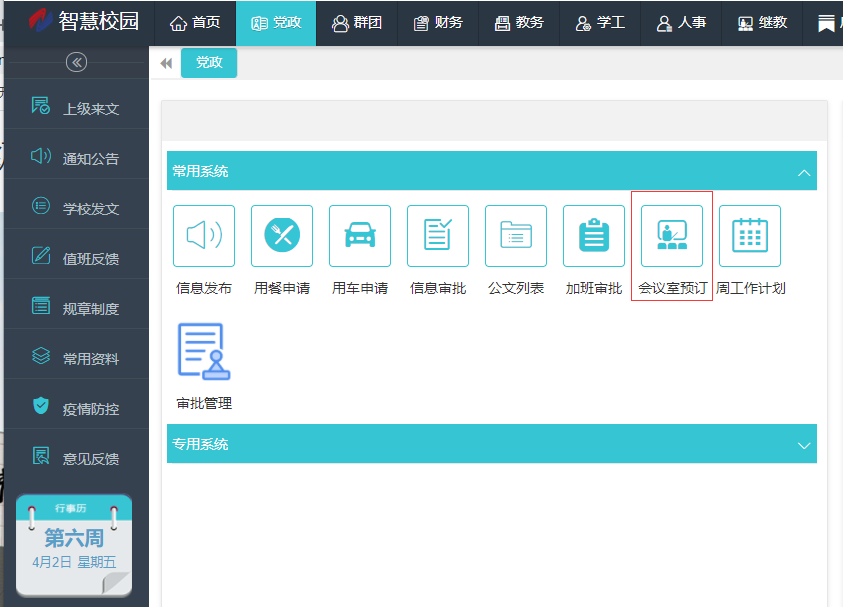Select the 信息审批 checklist icon

[438, 236]
